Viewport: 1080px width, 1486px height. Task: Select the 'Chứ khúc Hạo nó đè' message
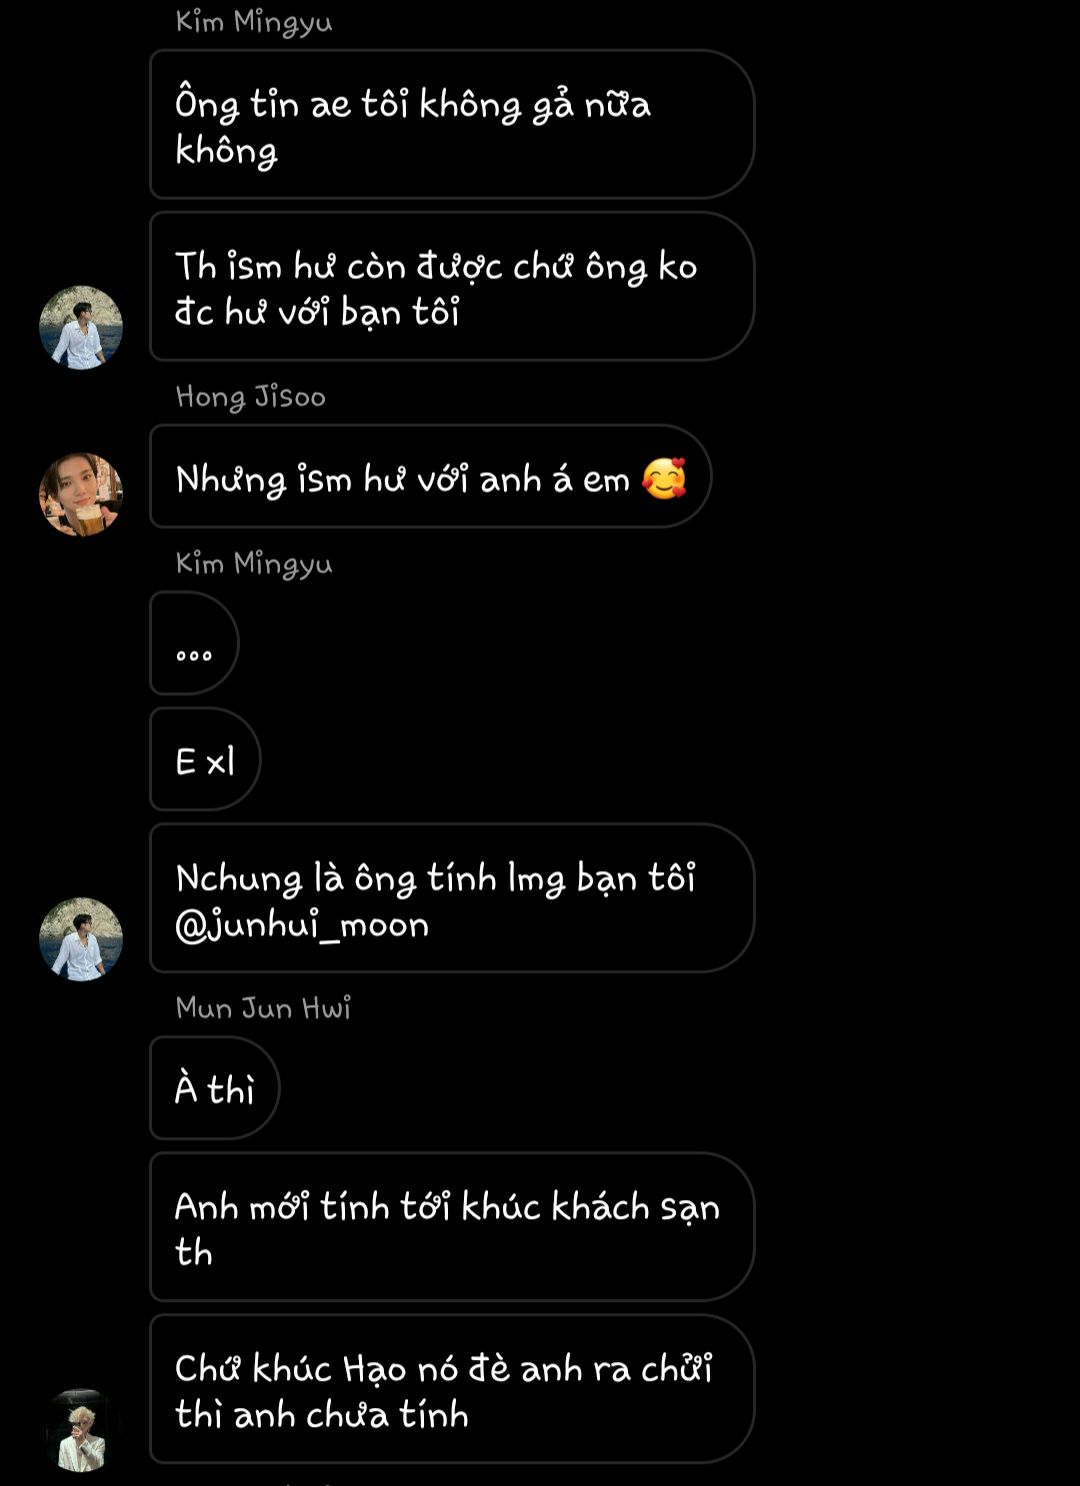pos(452,1389)
